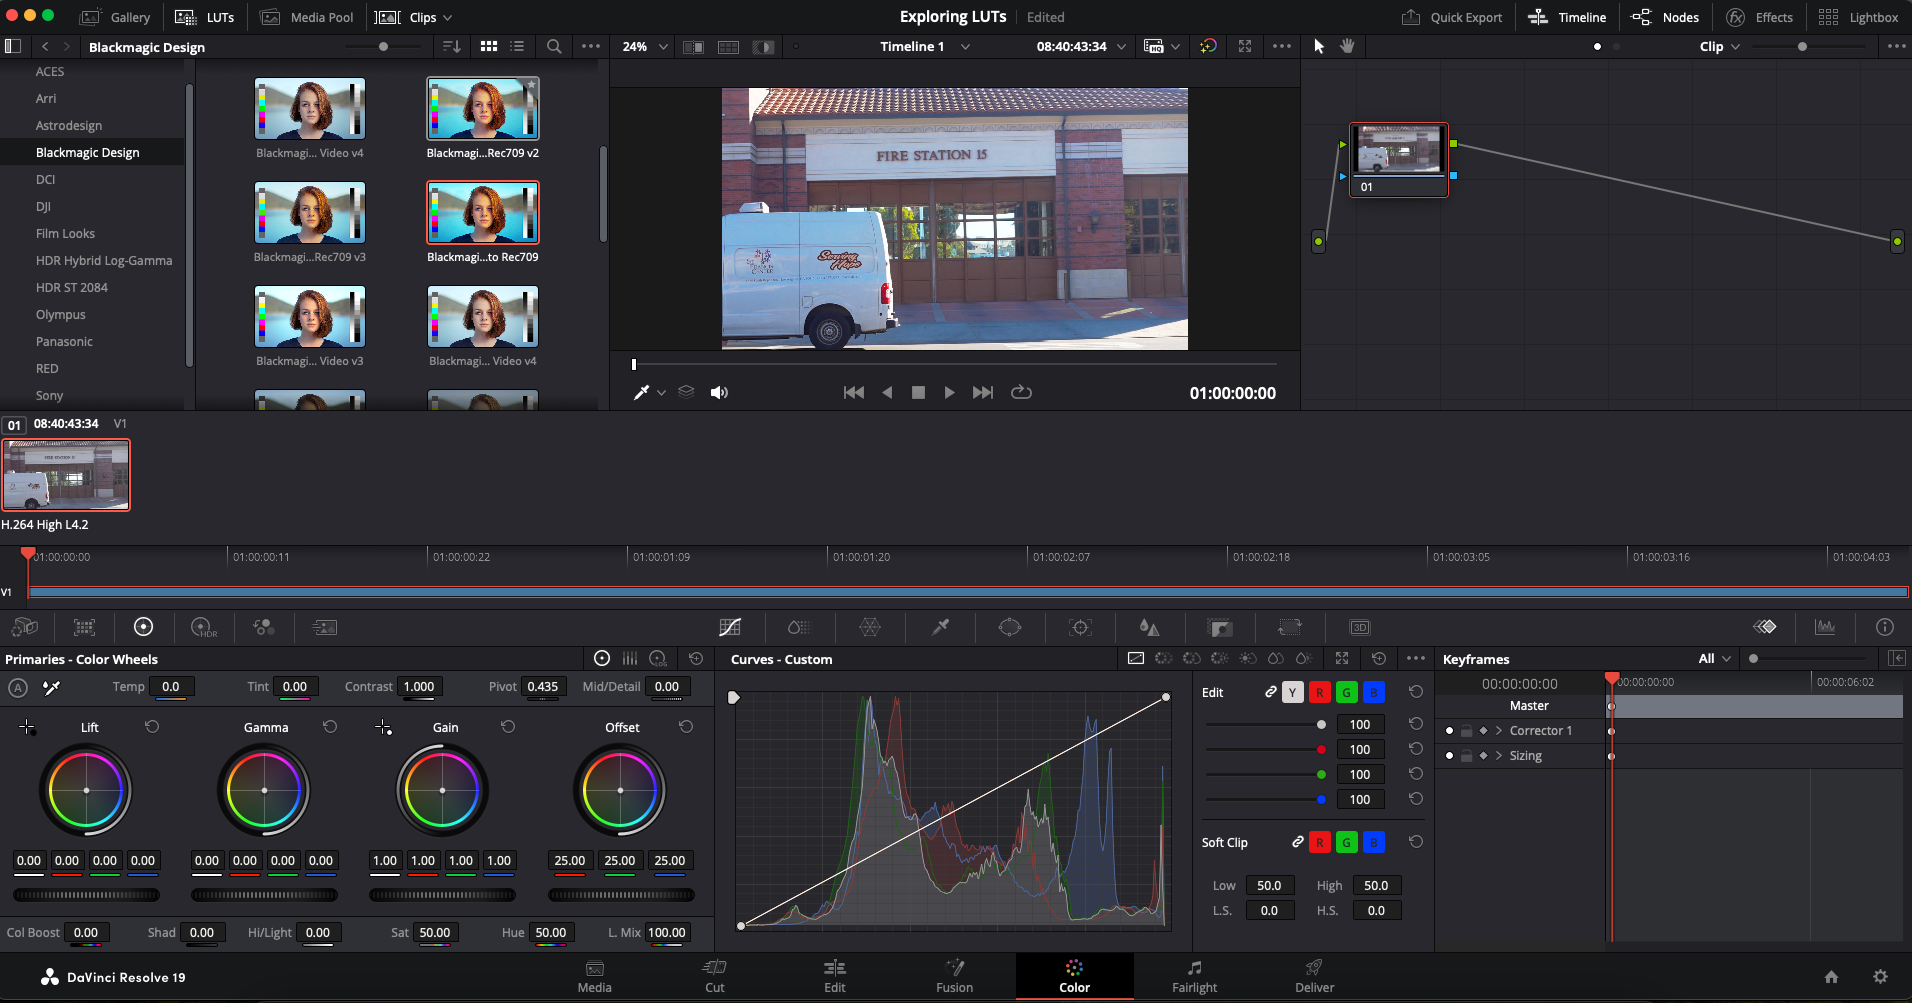Image resolution: width=1912 pixels, height=1003 pixels.
Task: Toggle the Y luminance curve channel
Action: point(1292,692)
